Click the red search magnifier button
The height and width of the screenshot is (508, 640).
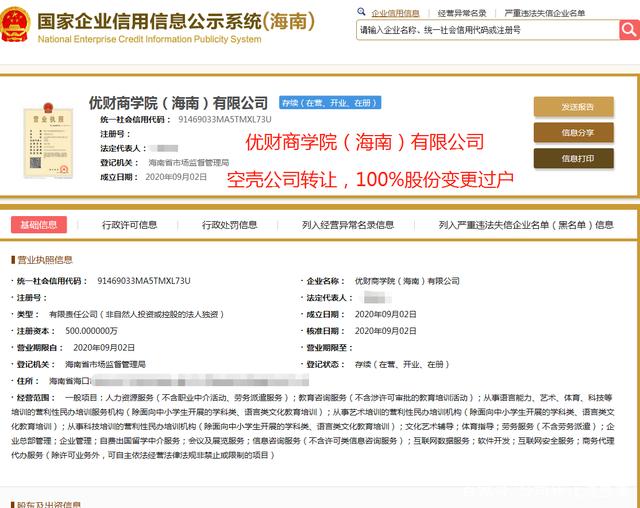coord(629,30)
